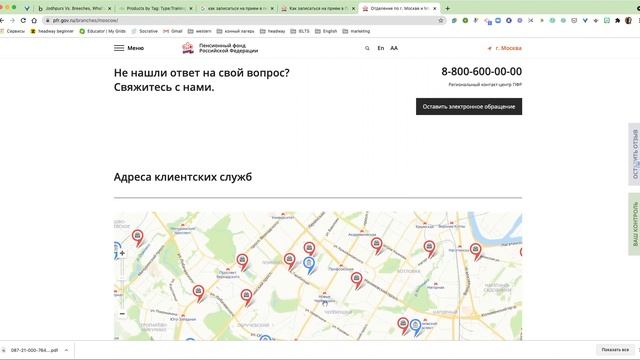
Task: Switch to third tab как записаться на прием
Action: coord(237,8)
